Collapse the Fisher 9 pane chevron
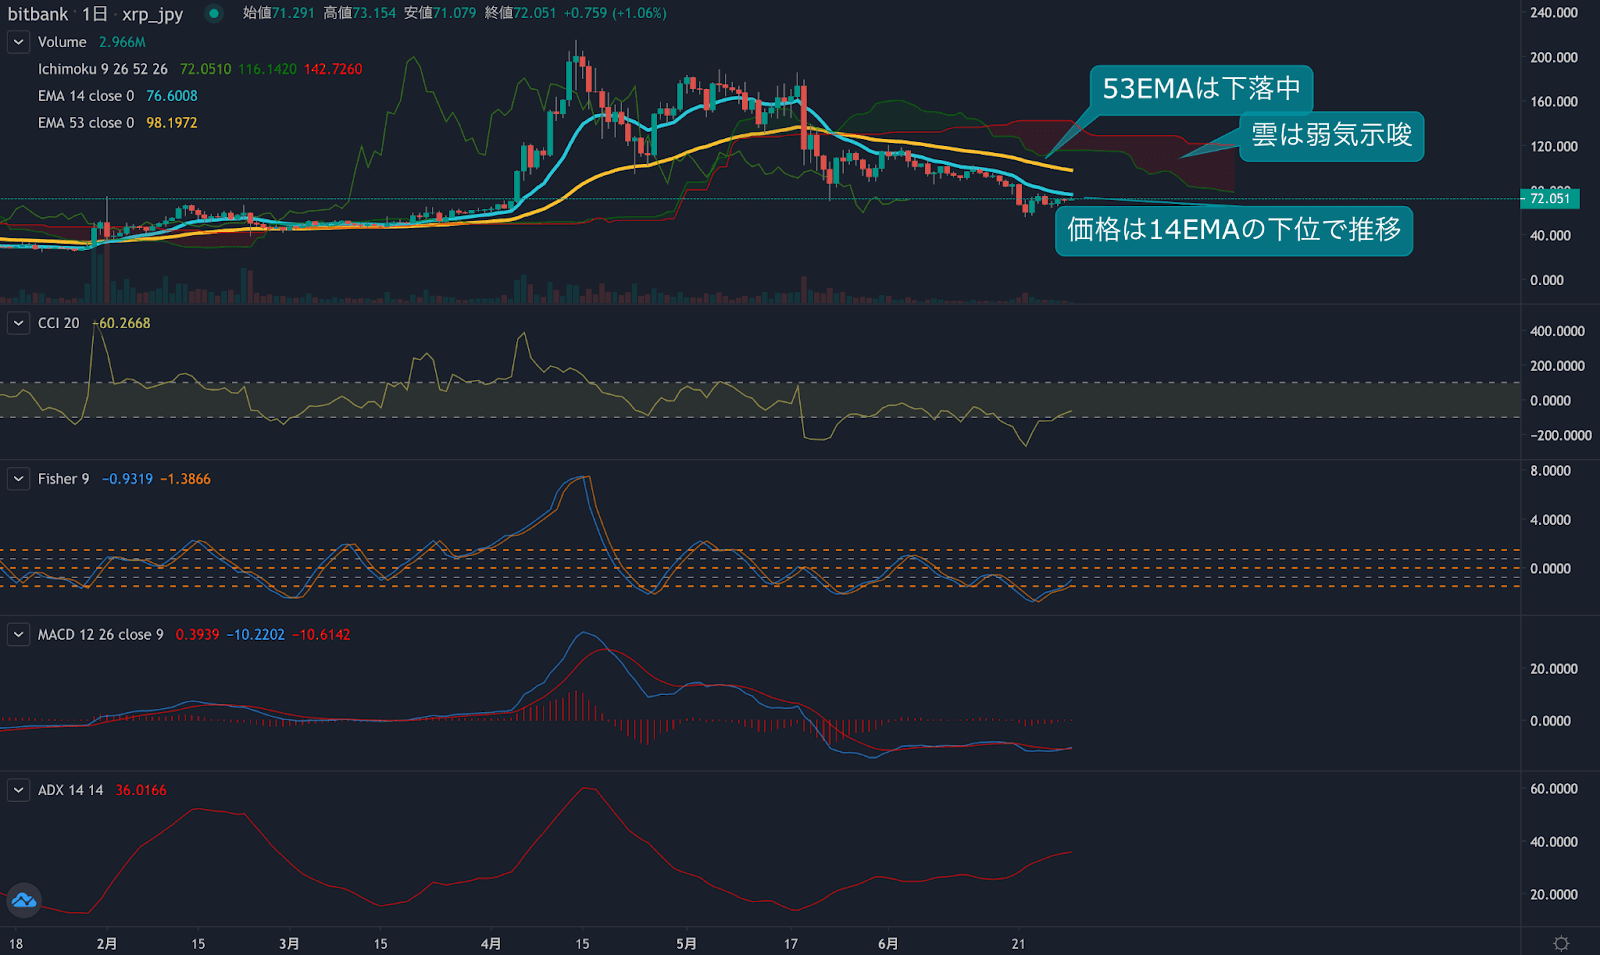 18,479
